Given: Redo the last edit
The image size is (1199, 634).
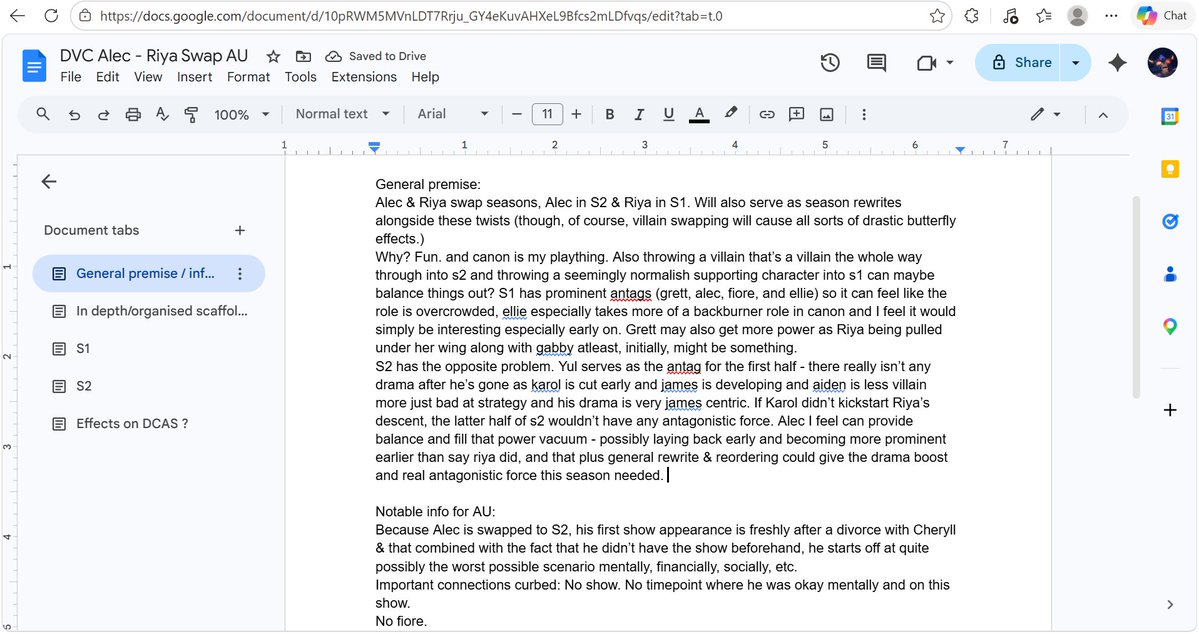Looking at the screenshot, I should [x=103, y=115].
